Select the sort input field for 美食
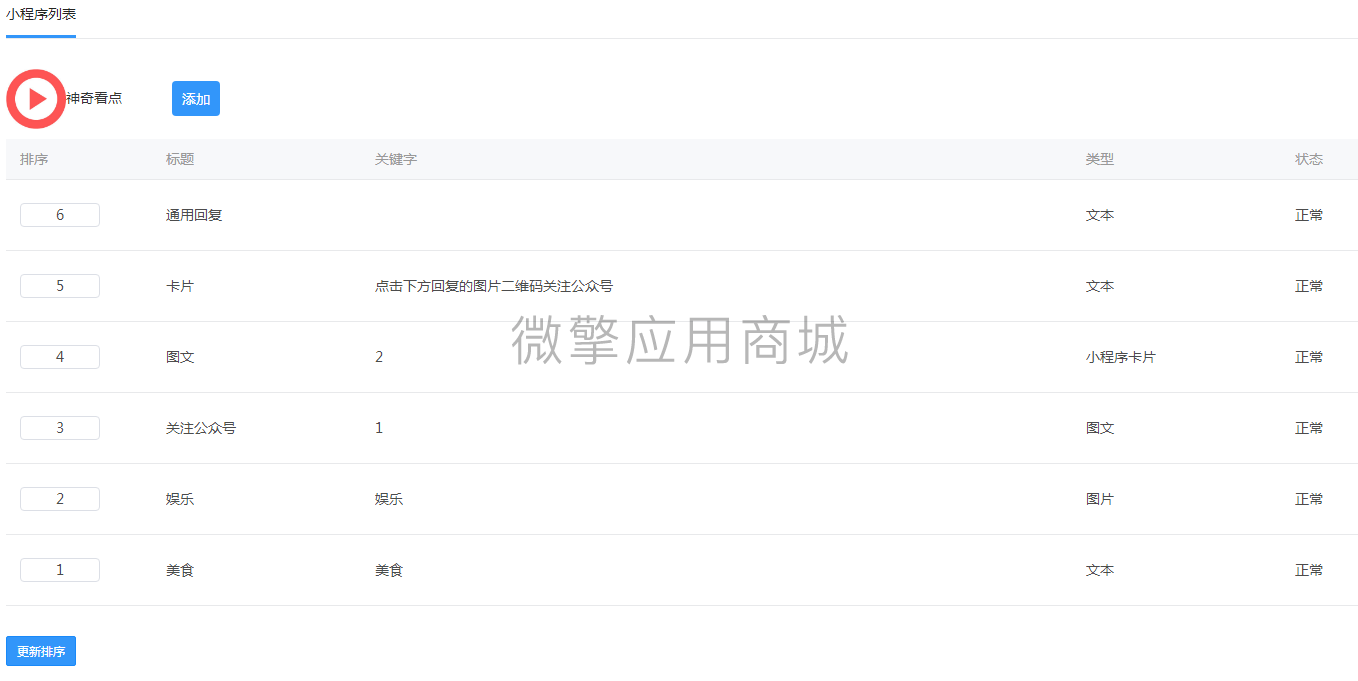Screen dimensions: 1358x681 (x=59, y=569)
